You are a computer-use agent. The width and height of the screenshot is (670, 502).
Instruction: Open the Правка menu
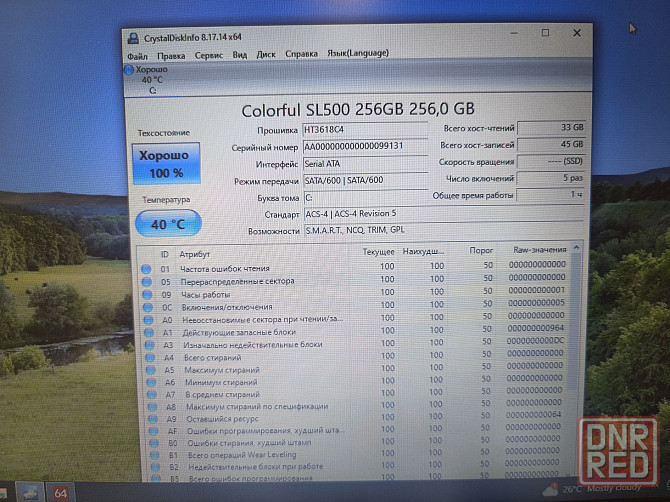(x=171, y=56)
